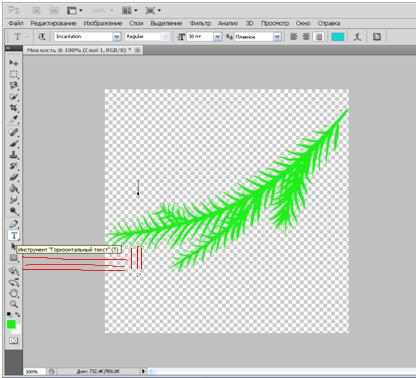Select the Clone Stamp tool
The height and width of the screenshot is (378, 416).
14,155
